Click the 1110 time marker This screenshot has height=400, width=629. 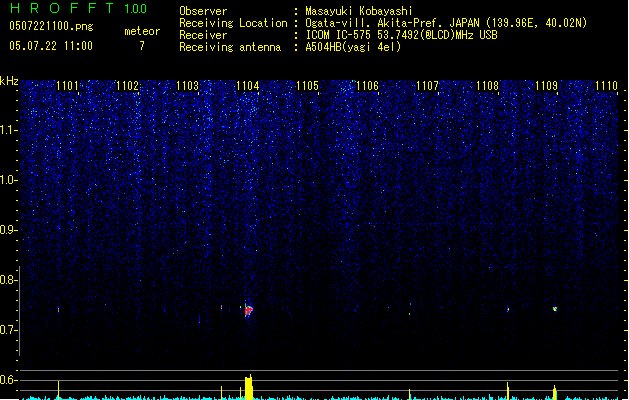(x=606, y=86)
